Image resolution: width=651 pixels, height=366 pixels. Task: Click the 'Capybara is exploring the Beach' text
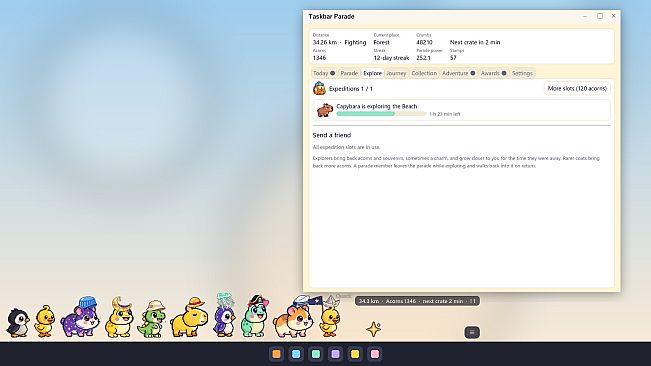pos(377,106)
